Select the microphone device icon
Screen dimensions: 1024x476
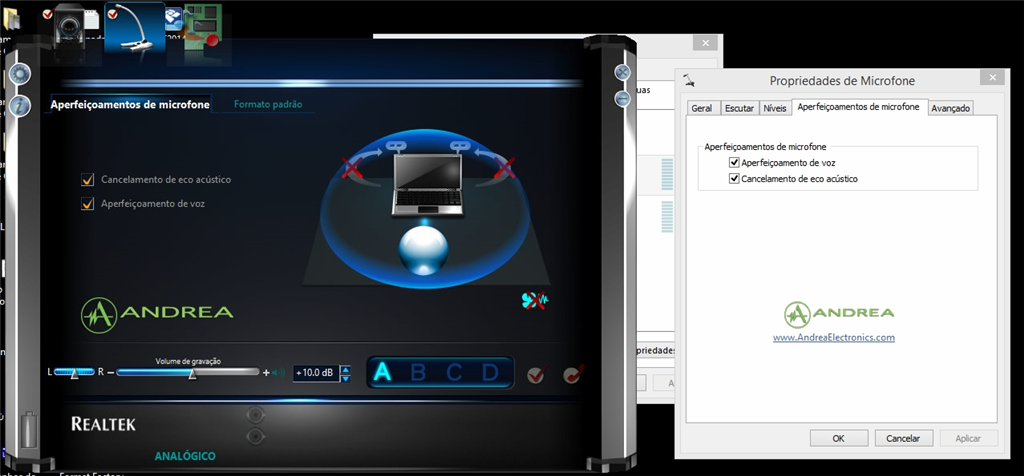coord(134,28)
